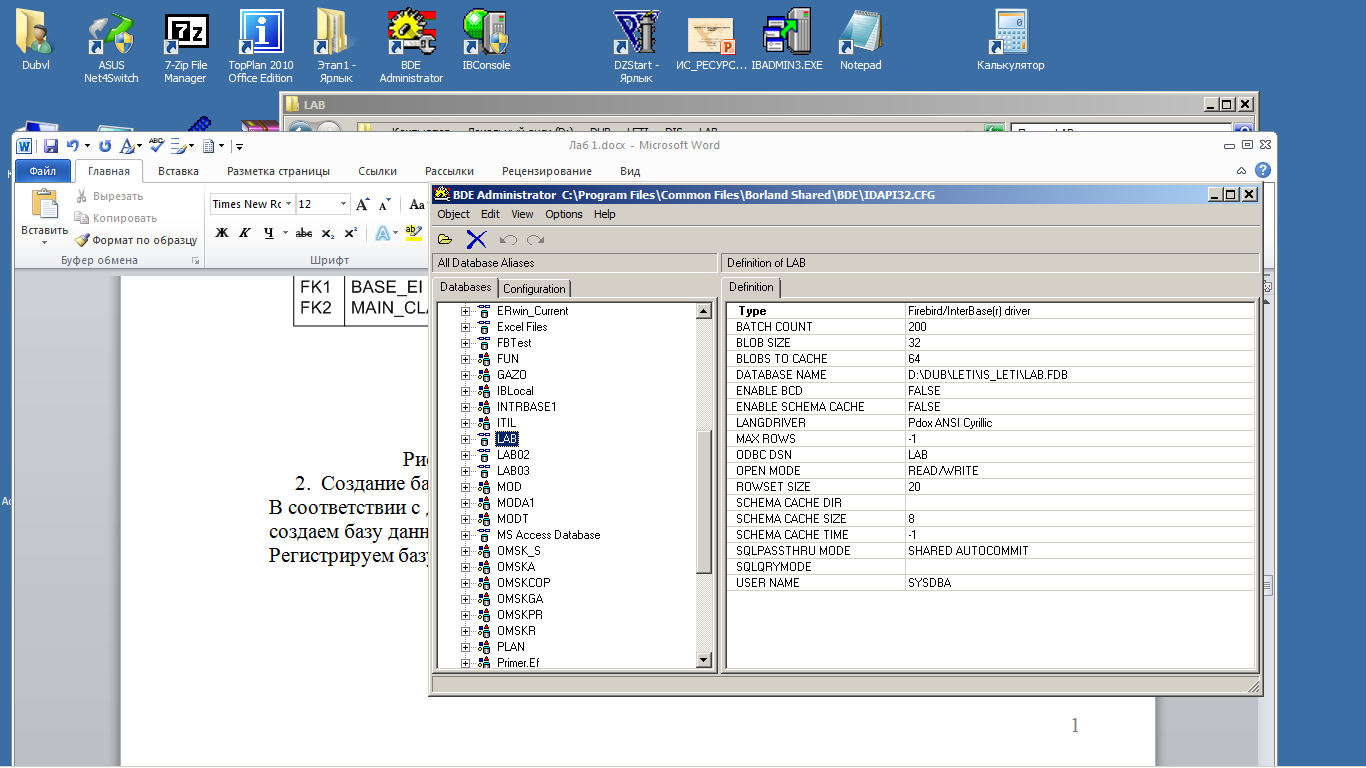Open the Ссылки ribbon tab in Word
Screen dimensions: 1366x768
378,171
